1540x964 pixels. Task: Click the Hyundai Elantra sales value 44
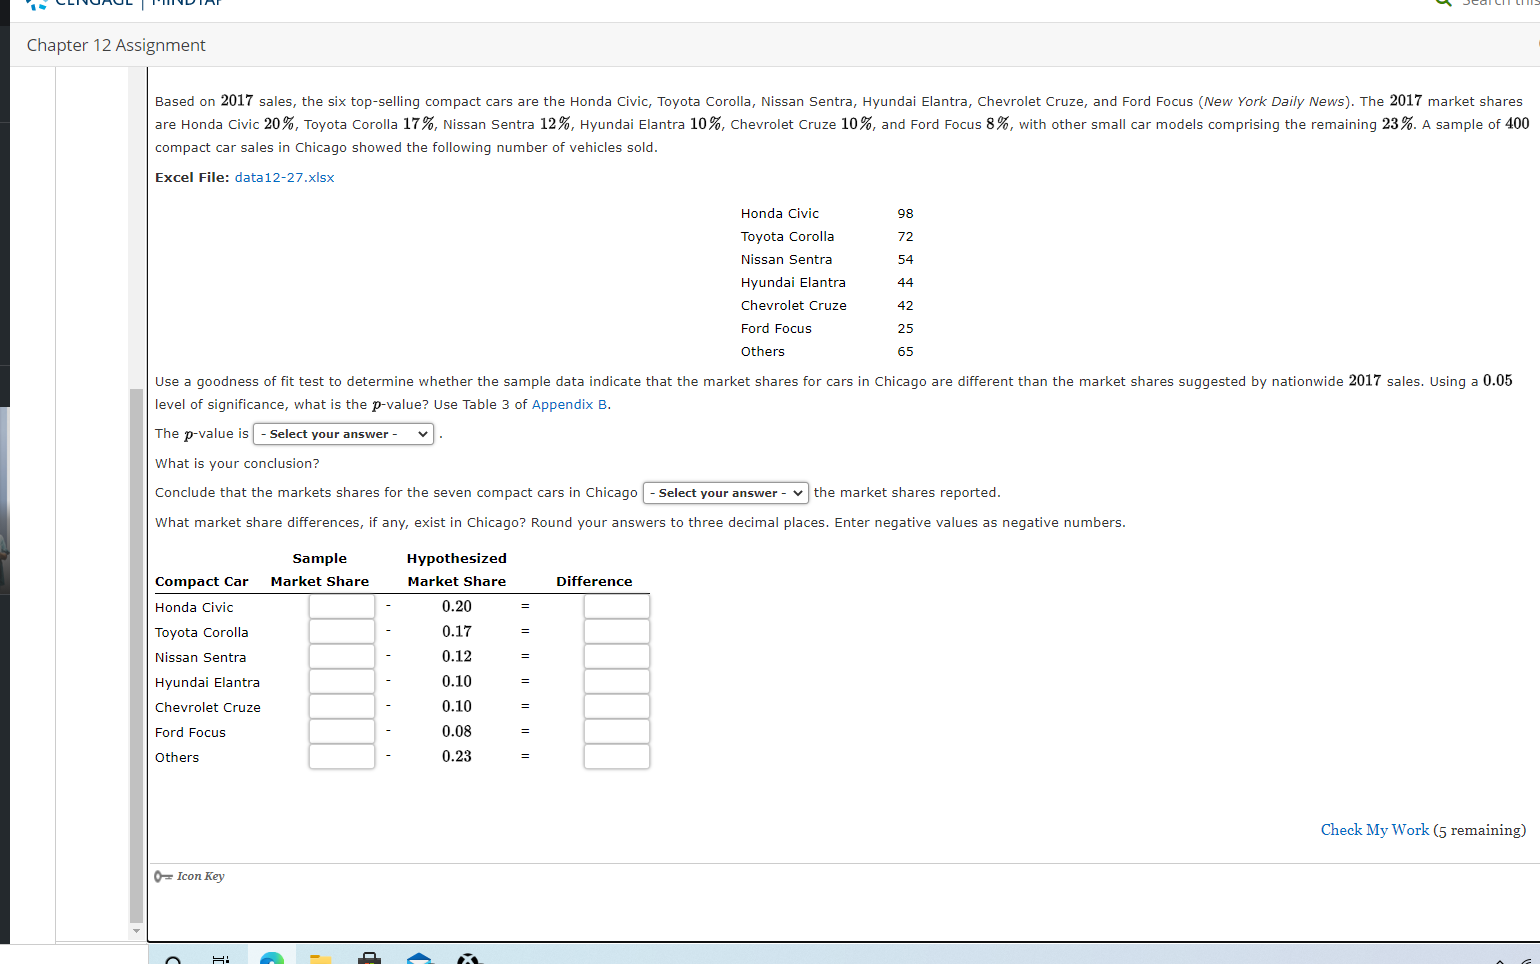pos(905,283)
